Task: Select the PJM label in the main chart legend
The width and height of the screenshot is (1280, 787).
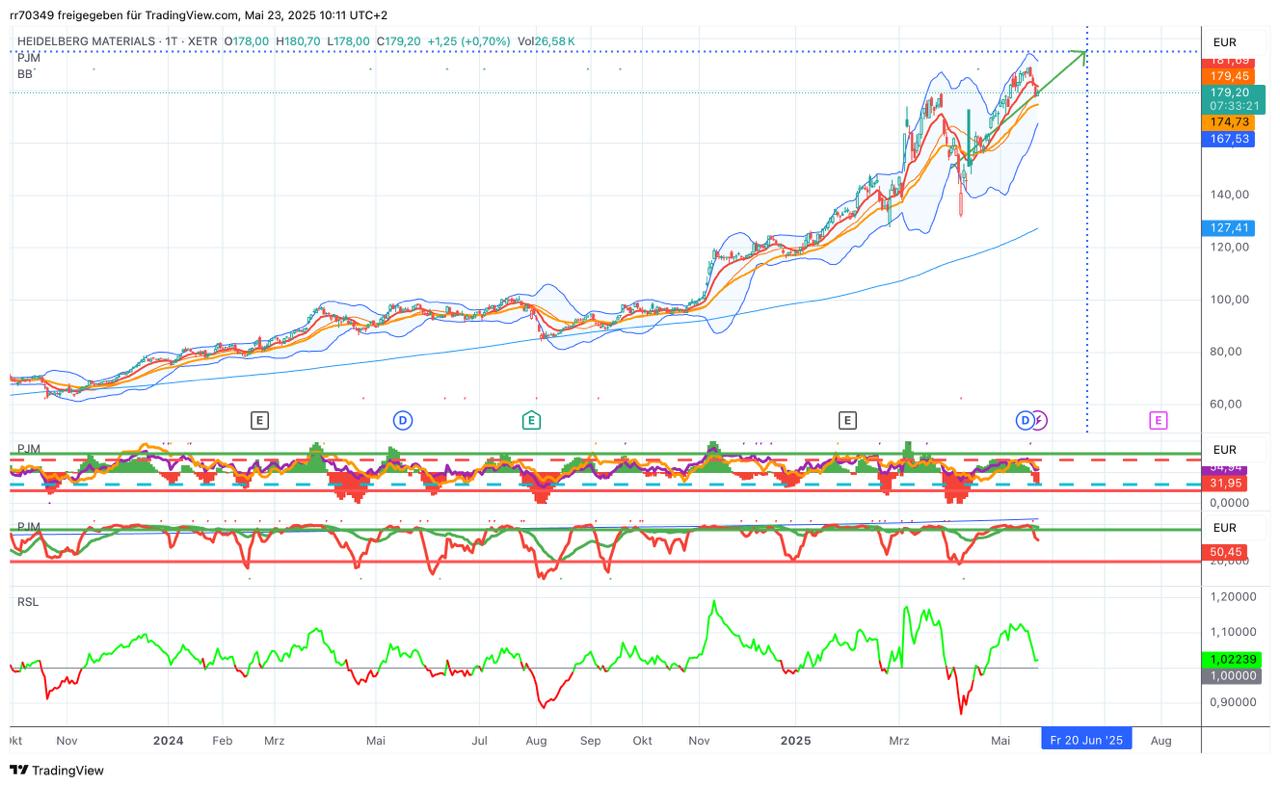Action: (28, 58)
